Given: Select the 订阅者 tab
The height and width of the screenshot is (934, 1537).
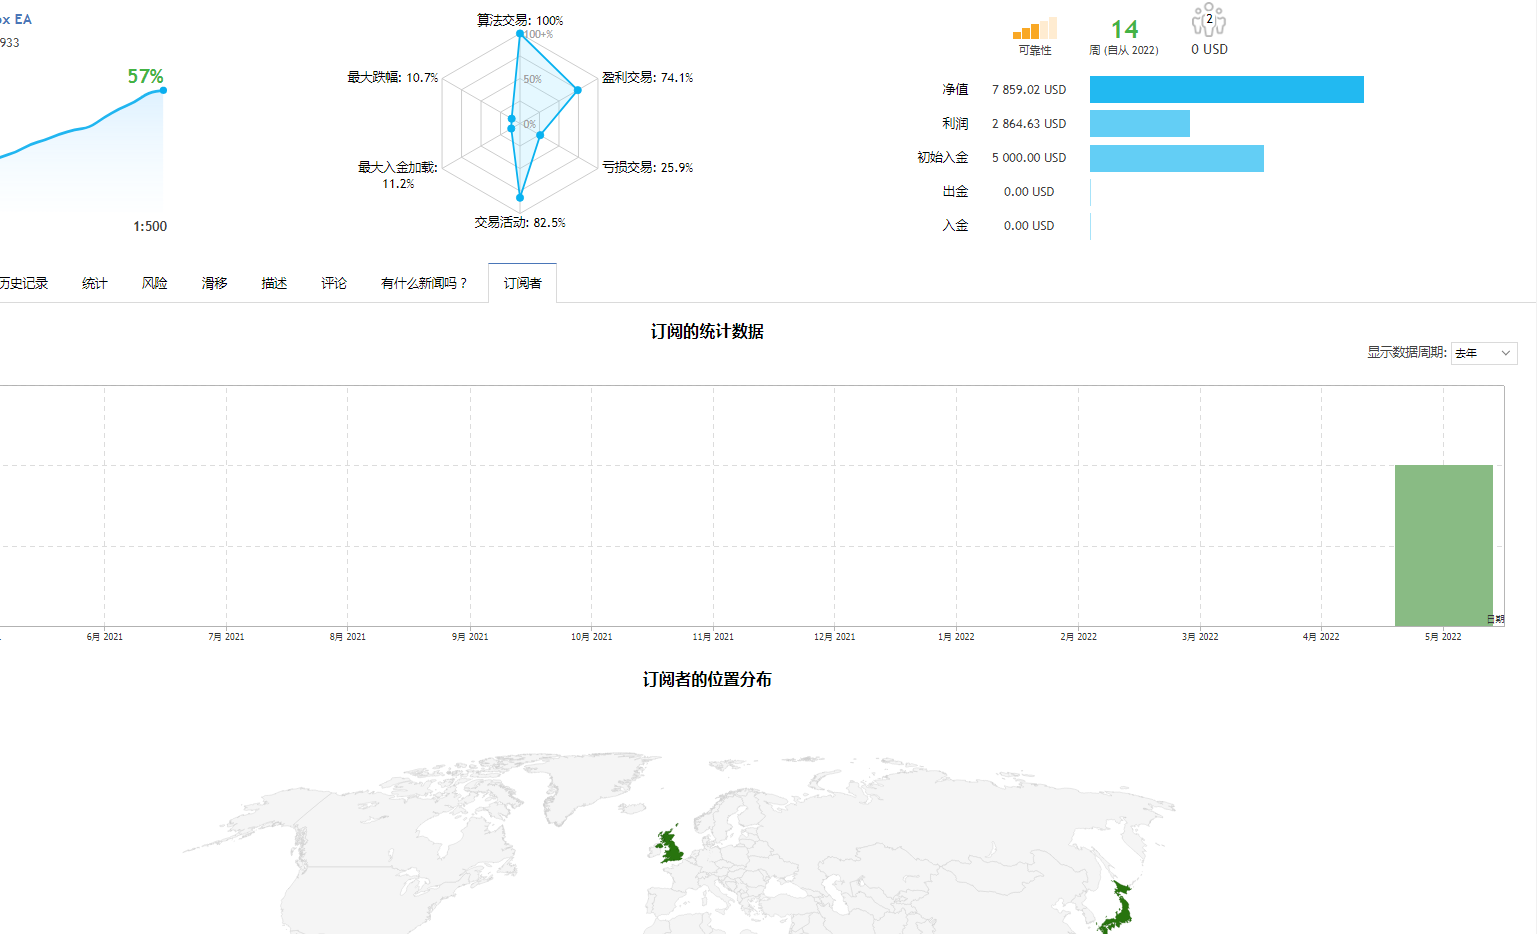Looking at the screenshot, I should pos(522,283).
